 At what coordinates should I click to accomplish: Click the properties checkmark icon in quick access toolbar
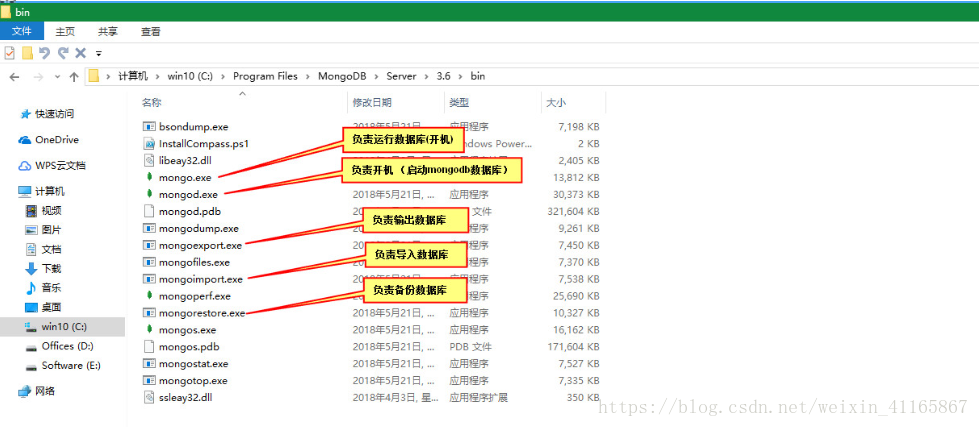pos(9,53)
